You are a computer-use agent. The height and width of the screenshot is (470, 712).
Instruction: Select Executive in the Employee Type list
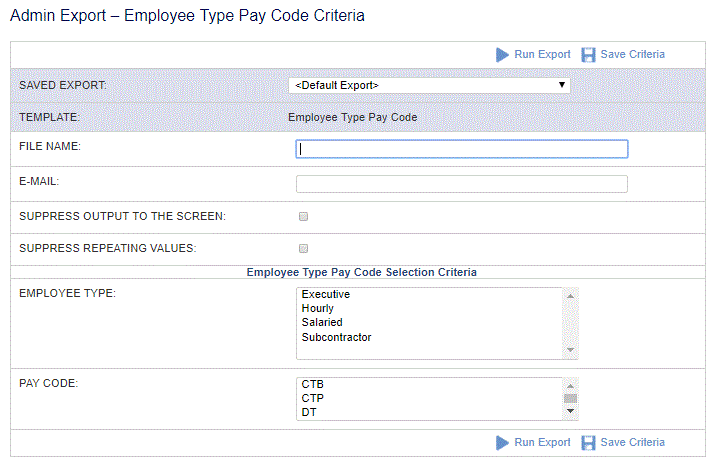coord(326,294)
